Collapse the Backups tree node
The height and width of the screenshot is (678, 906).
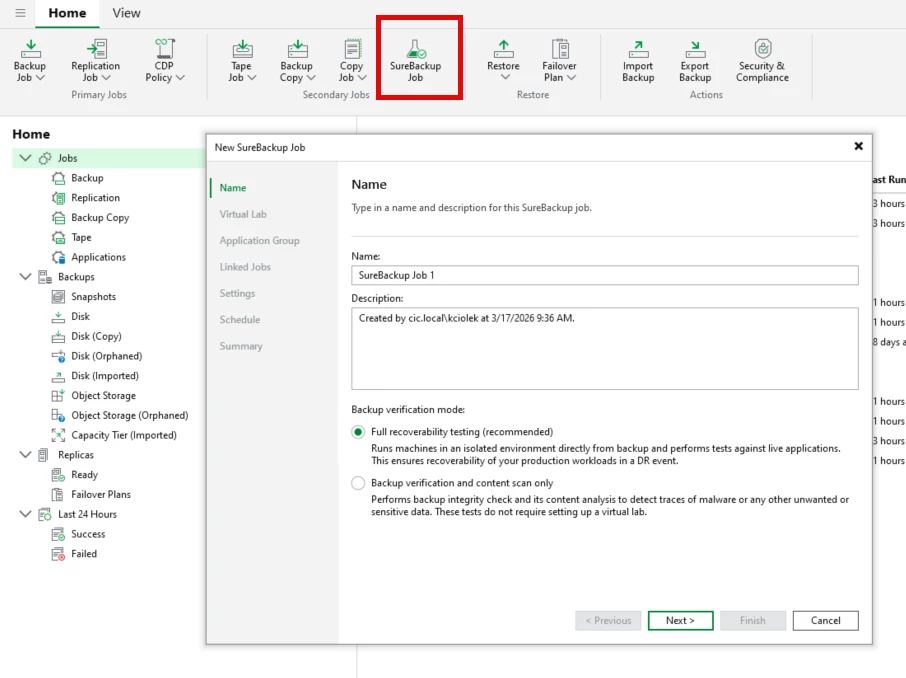point(25,276)
